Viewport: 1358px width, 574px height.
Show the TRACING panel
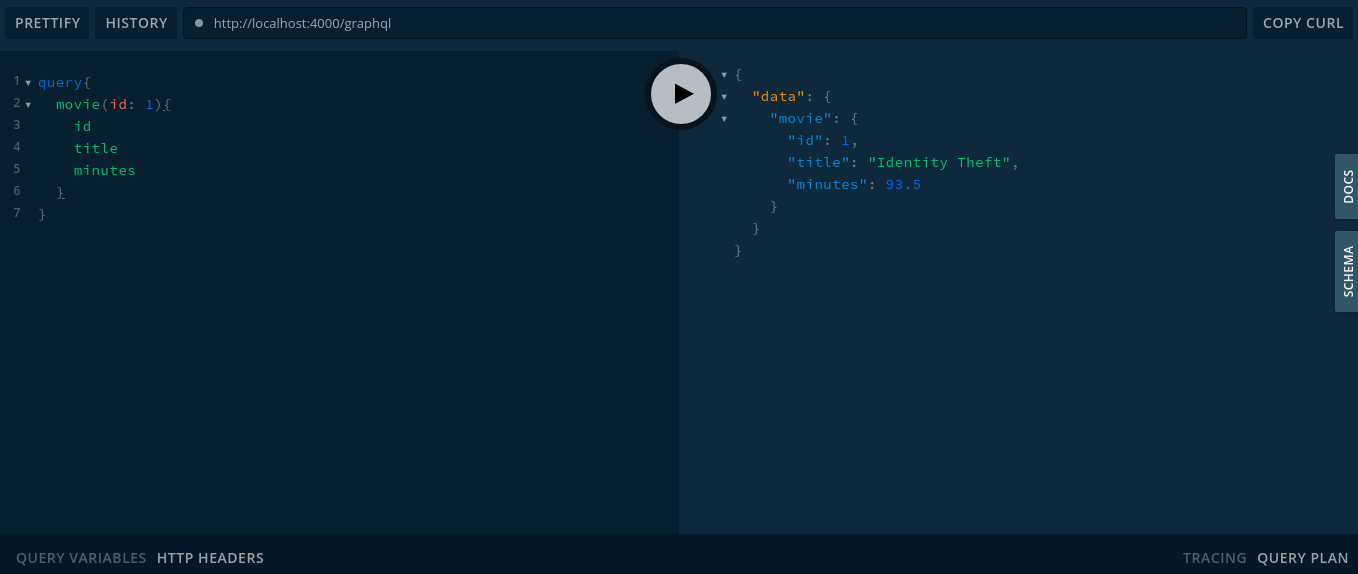pos(1214,558)
